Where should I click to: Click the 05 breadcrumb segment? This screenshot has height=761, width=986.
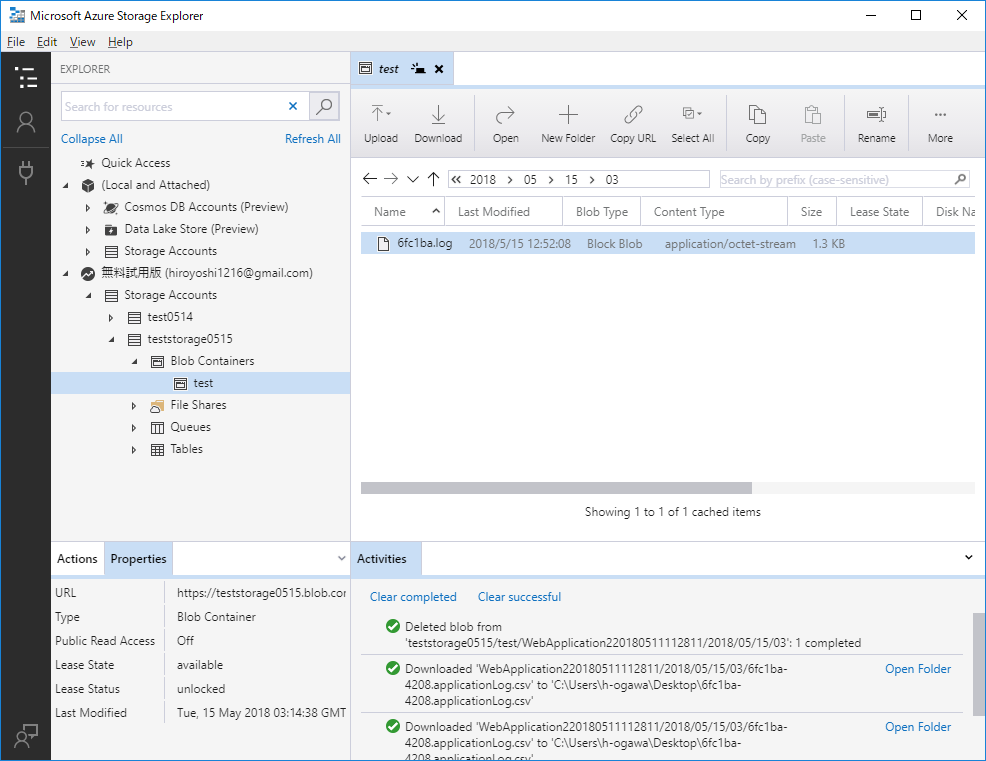tap(530, 180)
